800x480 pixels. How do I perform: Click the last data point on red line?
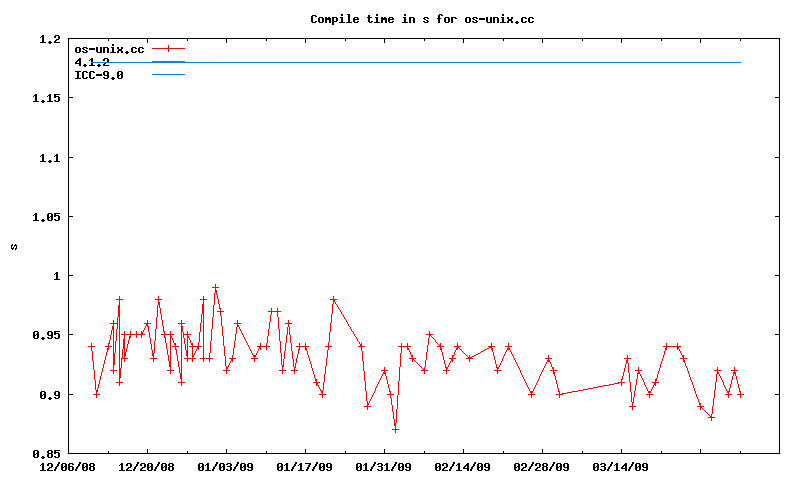tap(740, 394)
